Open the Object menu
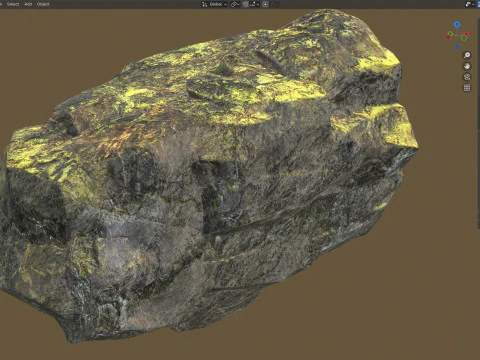480x360 pixels. (43, 4)
